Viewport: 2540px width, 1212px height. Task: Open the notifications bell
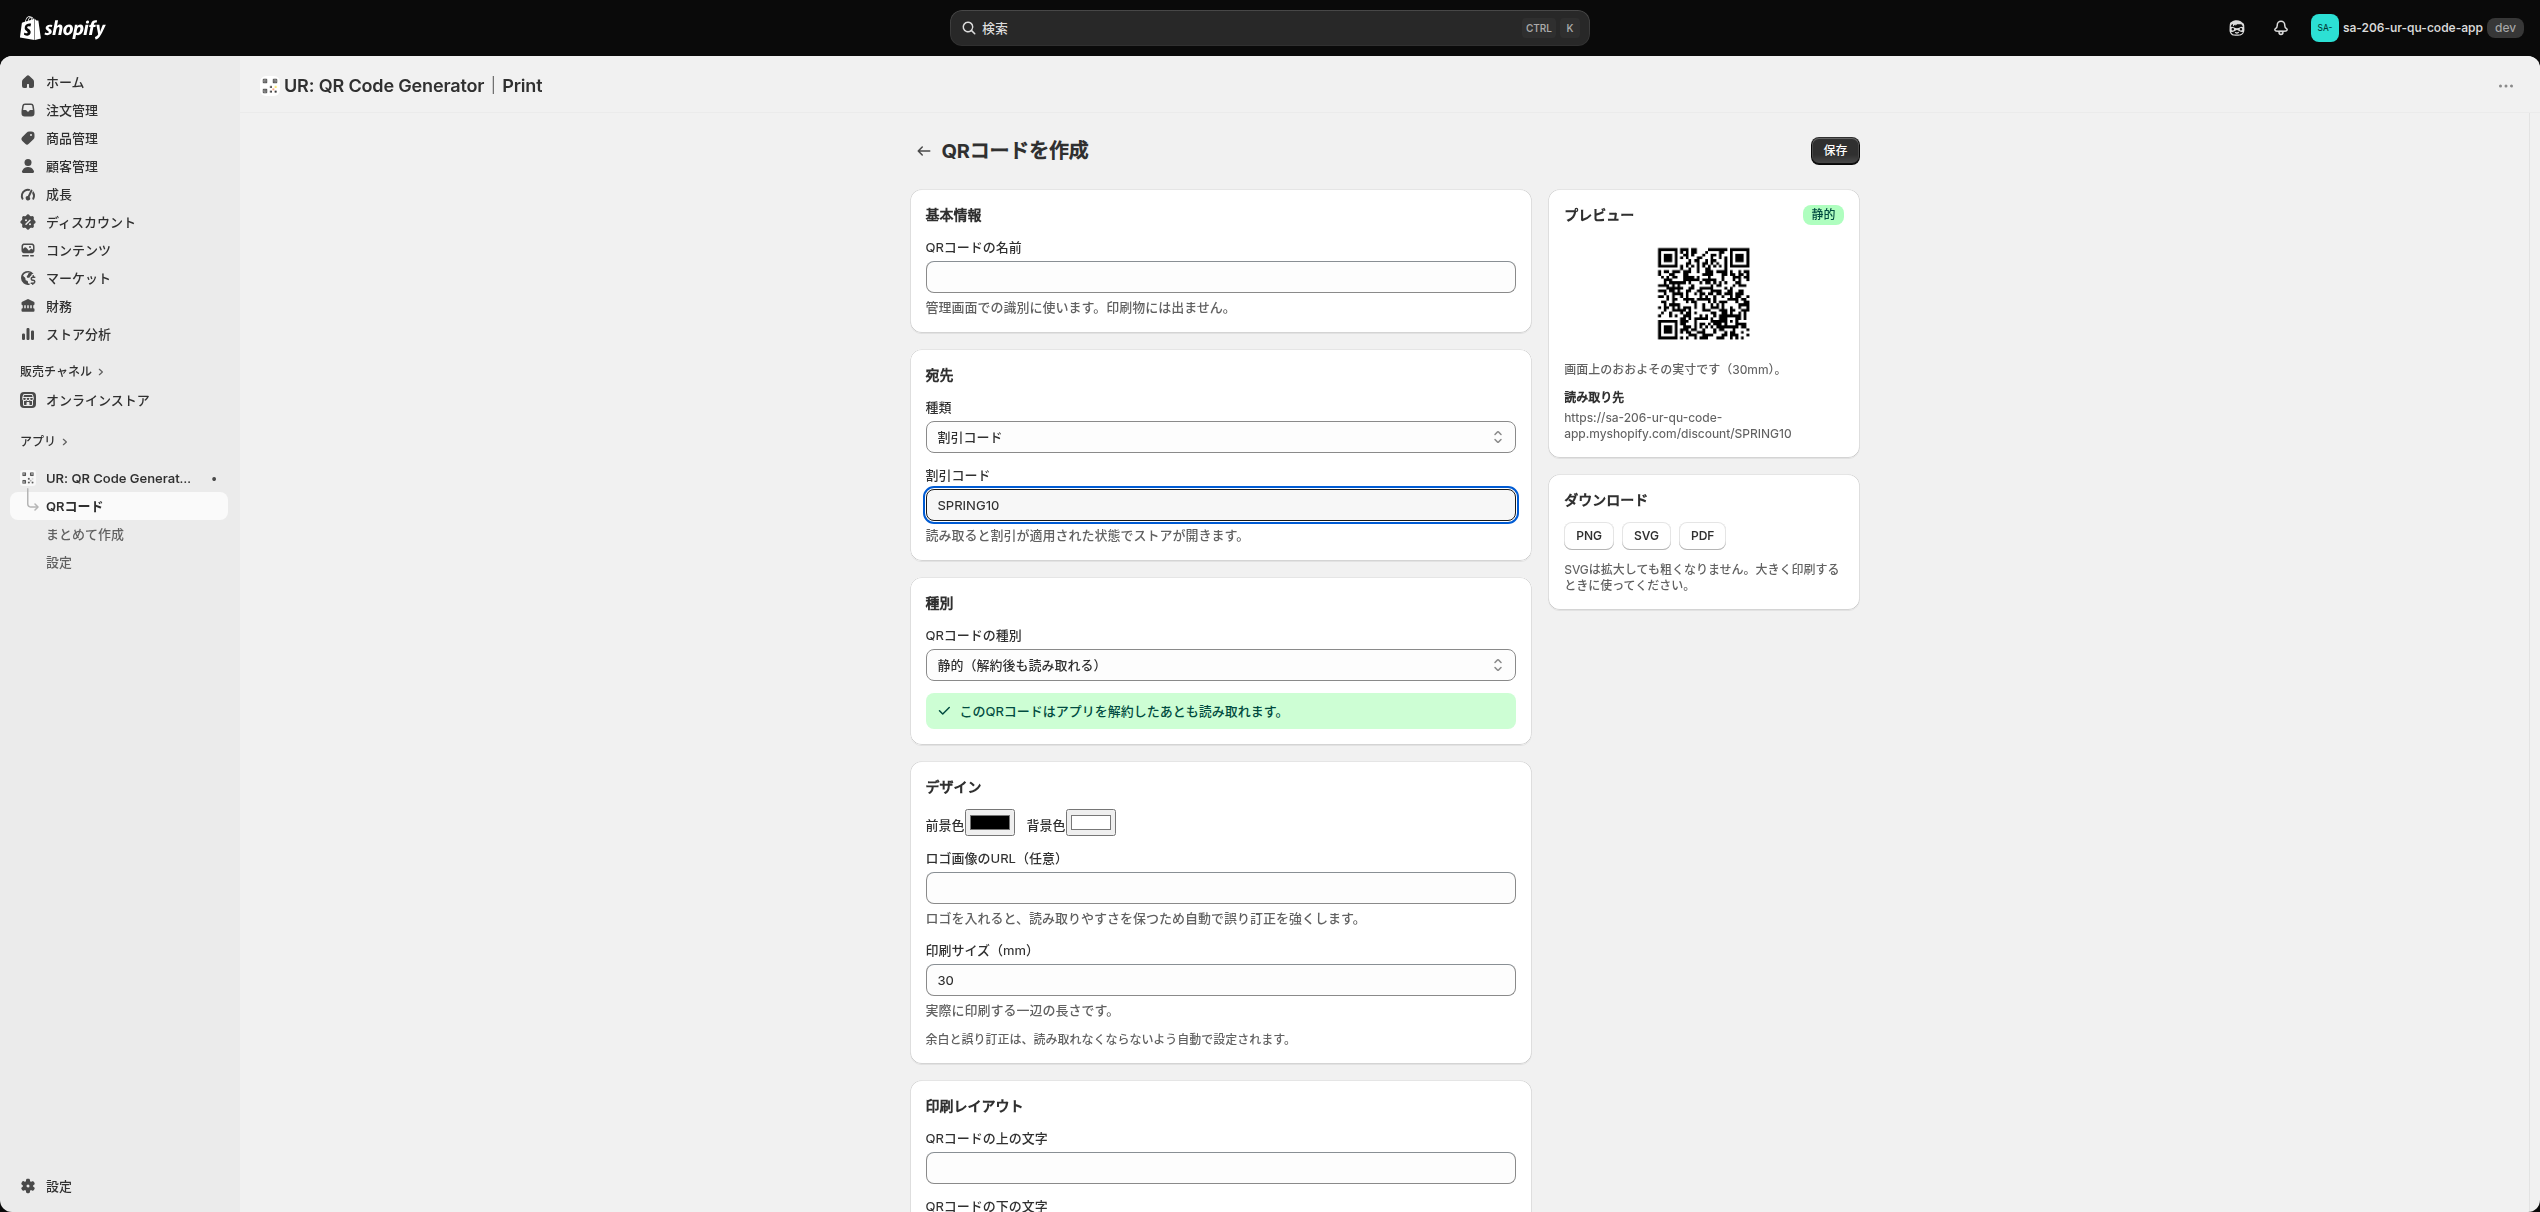pyautogui.click(x=2280, y=28)
